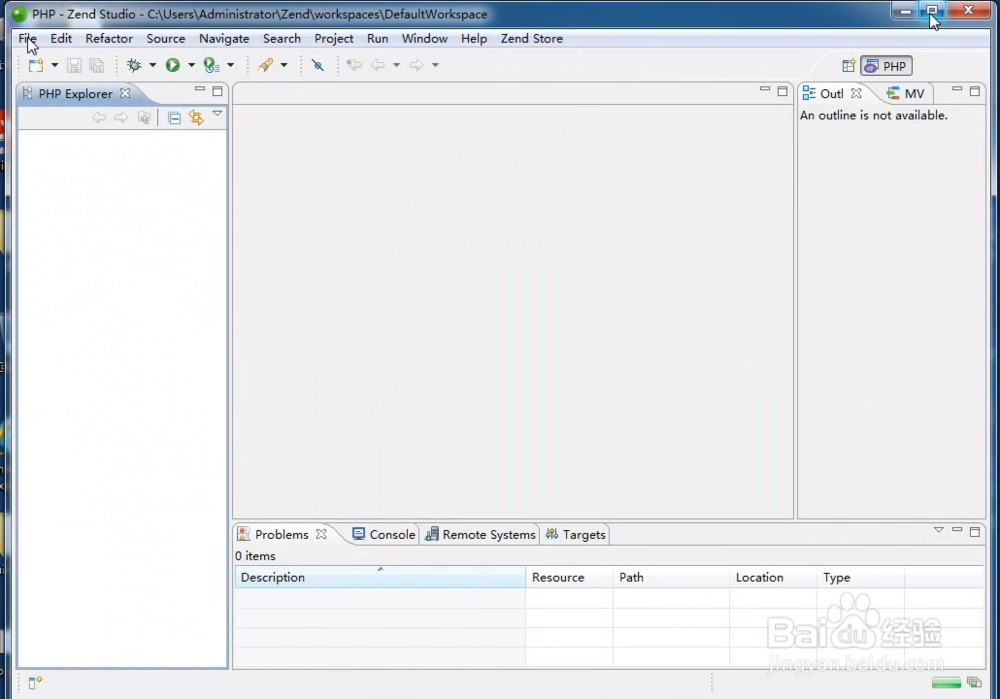Image resolution: width=1000 pixels, height=699 pixels.
Task: Open the Source menu
Action: point(166,38)
